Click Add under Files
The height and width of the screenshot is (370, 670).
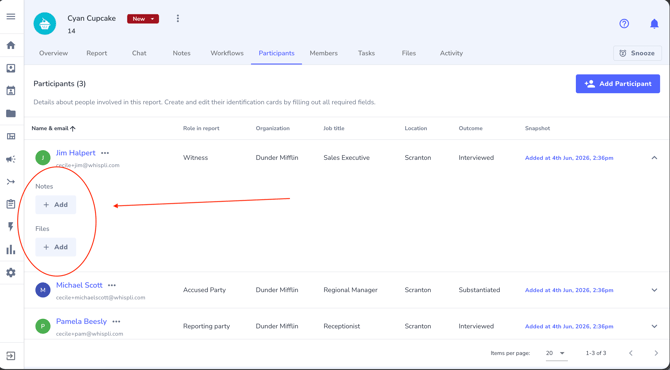pyautogui.click(x=56, y=247)
